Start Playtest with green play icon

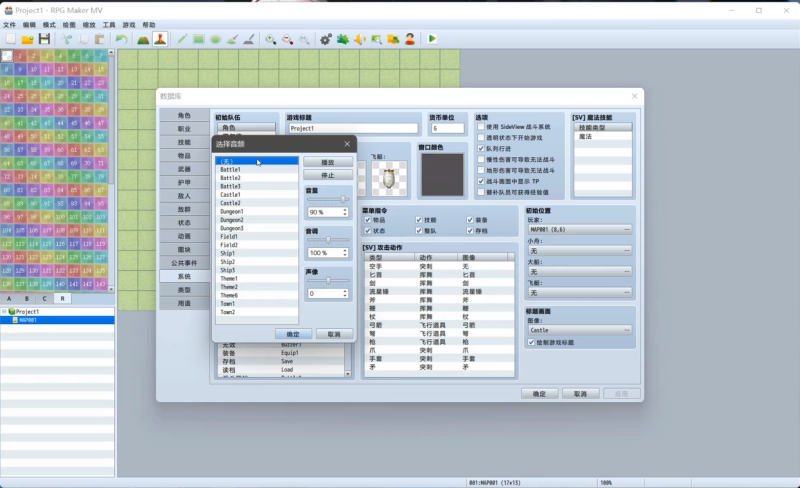432,39
